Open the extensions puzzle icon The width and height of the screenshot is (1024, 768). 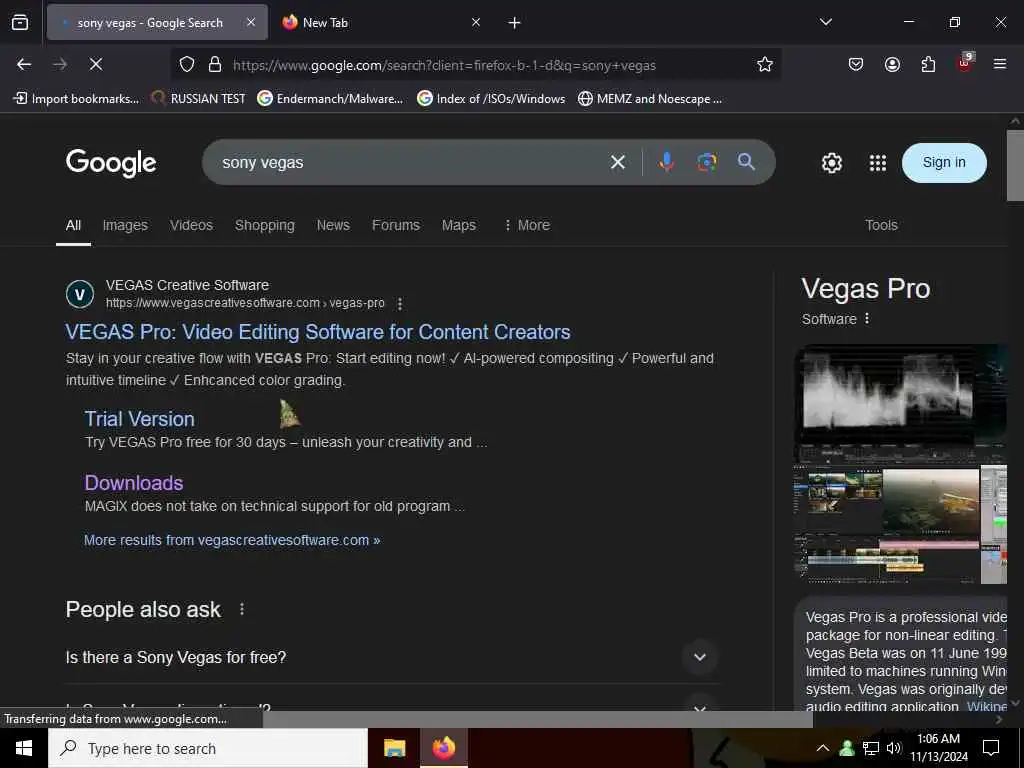pyautogui.click(x=928, y=64)
